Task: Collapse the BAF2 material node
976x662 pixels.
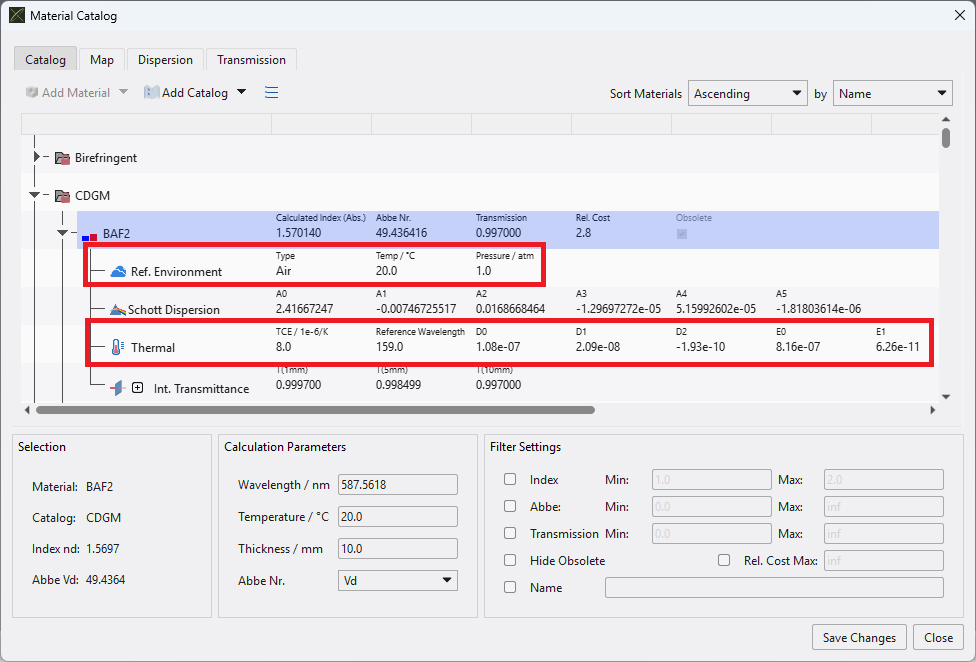Action: (62, 233)
